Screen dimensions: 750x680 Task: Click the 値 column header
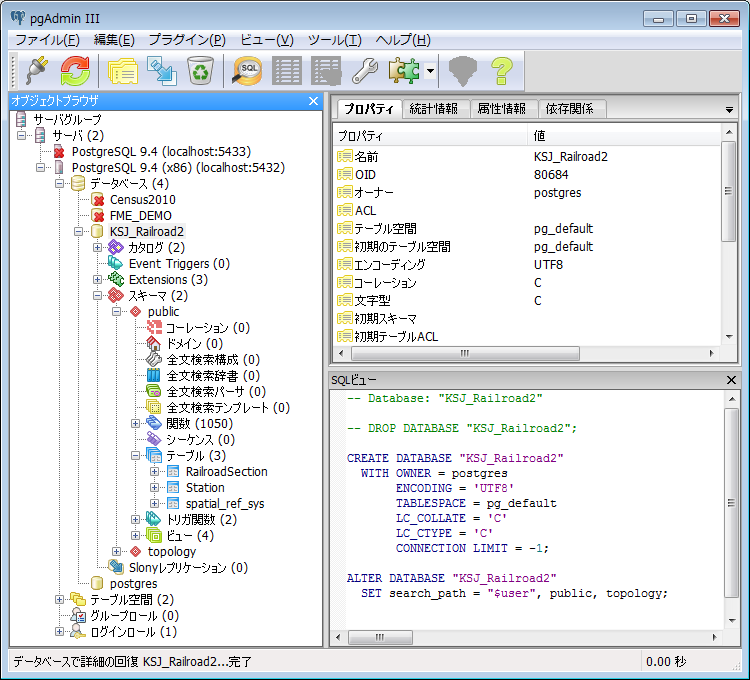[624, 136]
